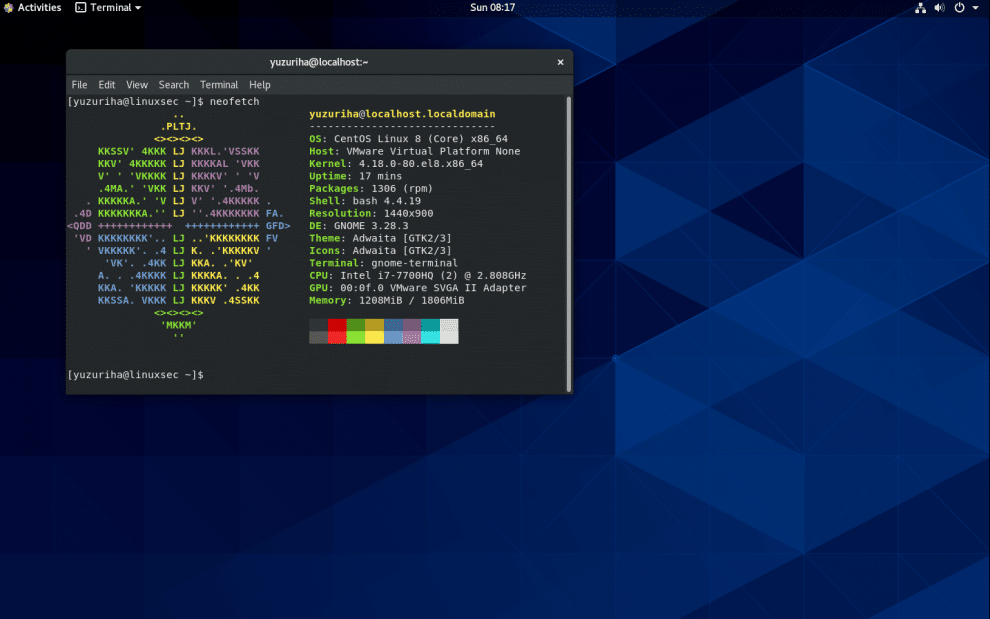Click the wired network icon in top bar
The image size is (990, 619).
(x=920, y=8)
